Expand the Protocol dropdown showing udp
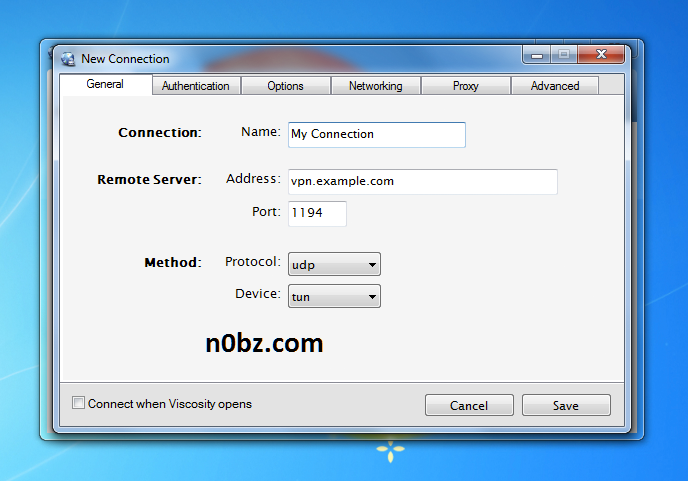Viewport: 688px width, 481px height. click(x=334, y=264)
